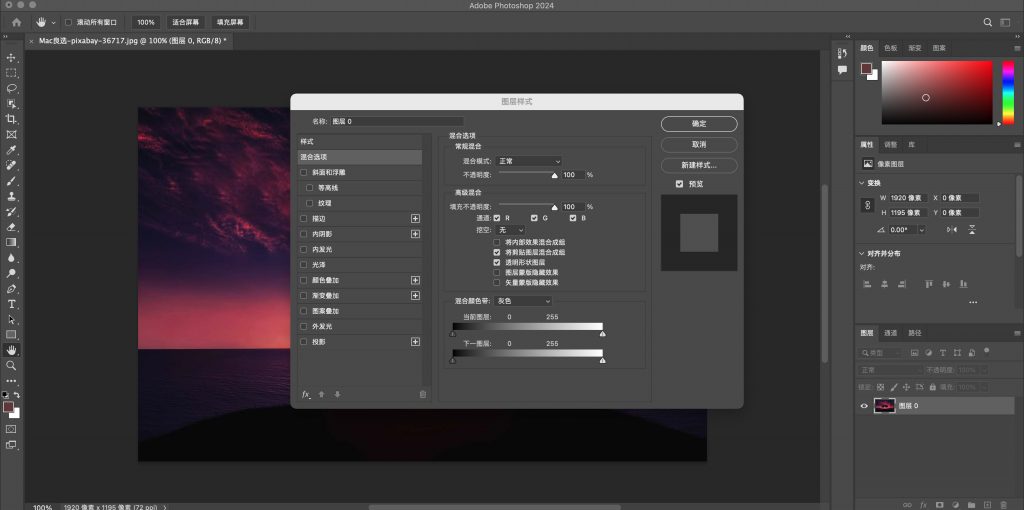Screen dimensions: 1024x510
Task: Toggle 滚动所有窗口 checkbox in options bar
Action: point(69,22)
